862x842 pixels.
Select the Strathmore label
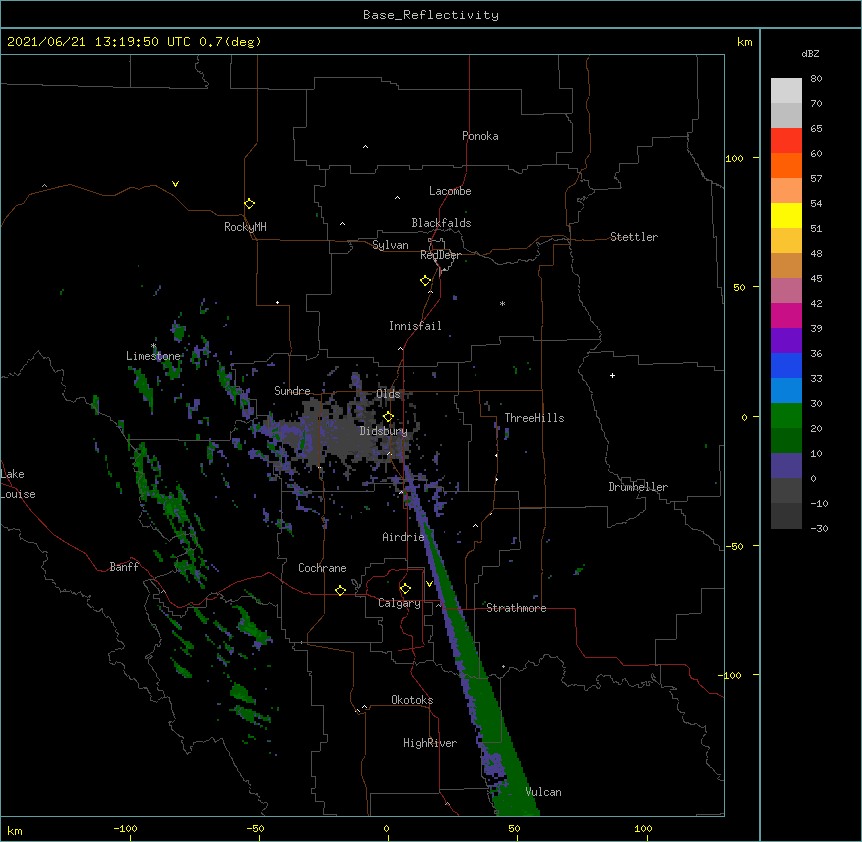(516, 608)
